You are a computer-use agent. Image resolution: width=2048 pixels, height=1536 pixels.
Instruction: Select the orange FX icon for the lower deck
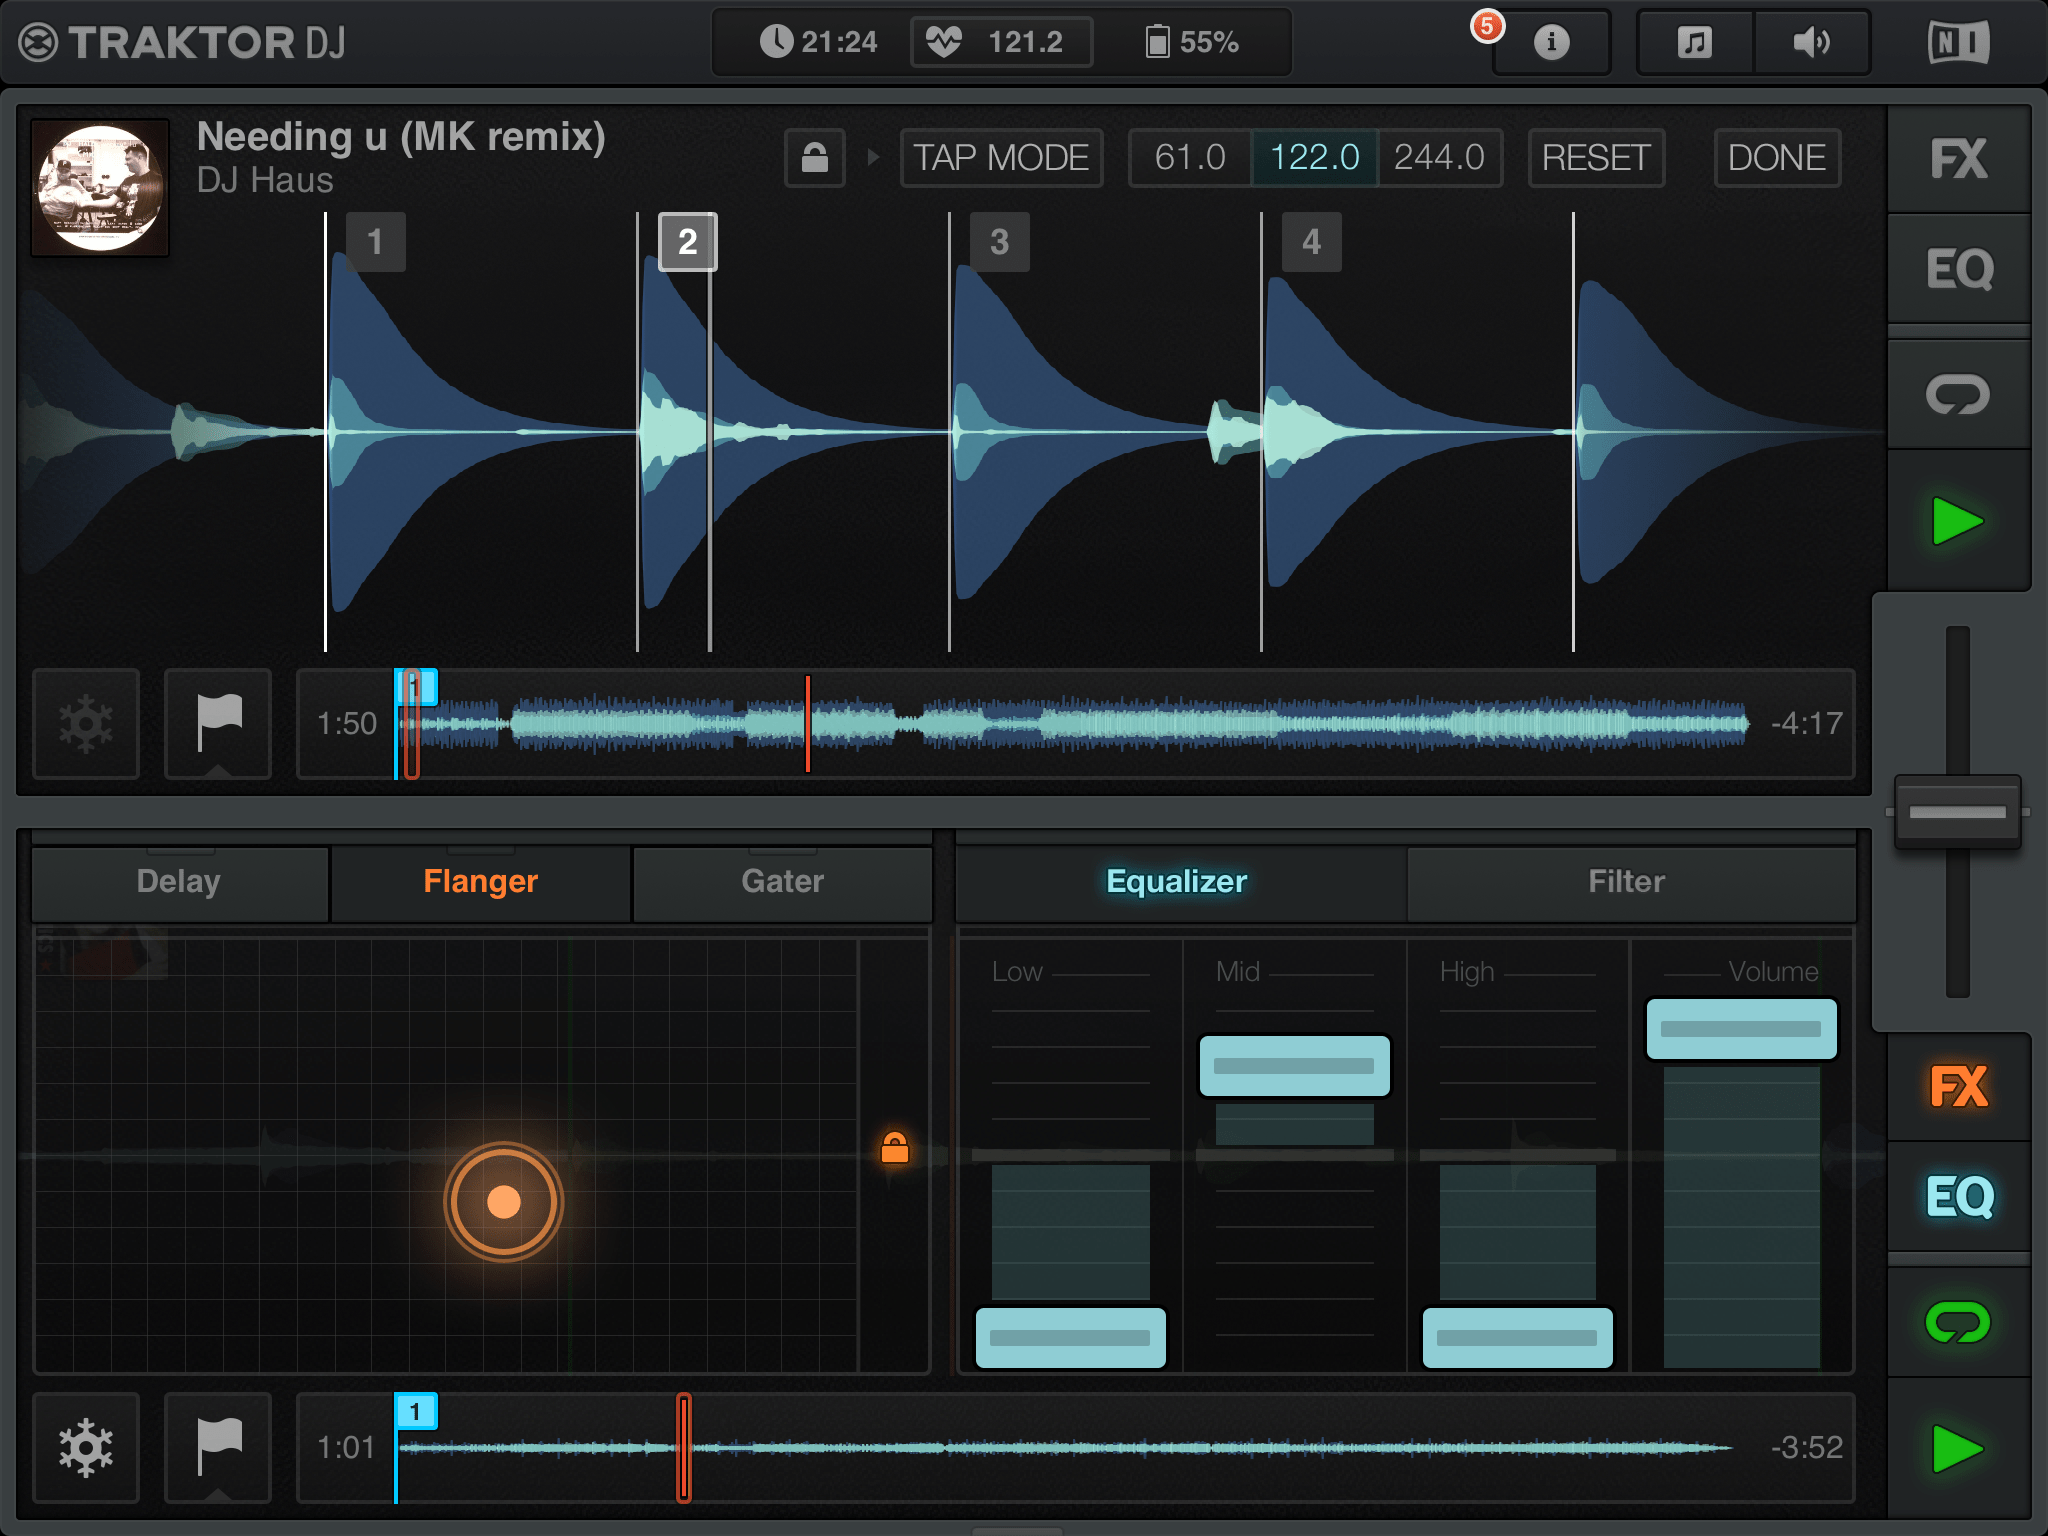1958,1086
